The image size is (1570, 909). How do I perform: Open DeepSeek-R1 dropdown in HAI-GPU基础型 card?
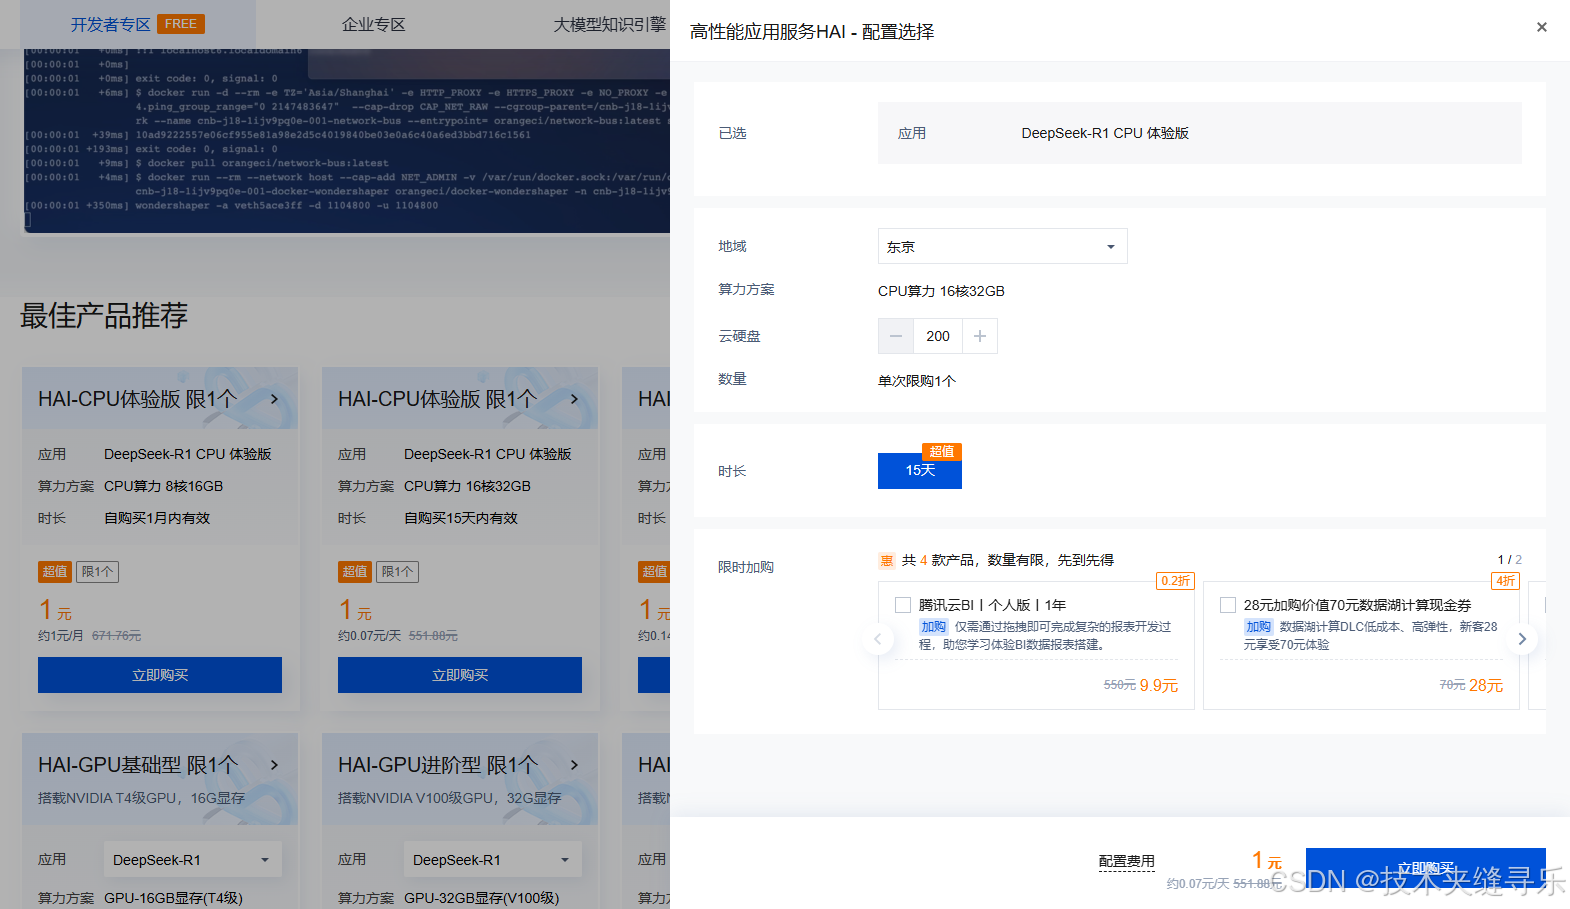tap(192, 860)
